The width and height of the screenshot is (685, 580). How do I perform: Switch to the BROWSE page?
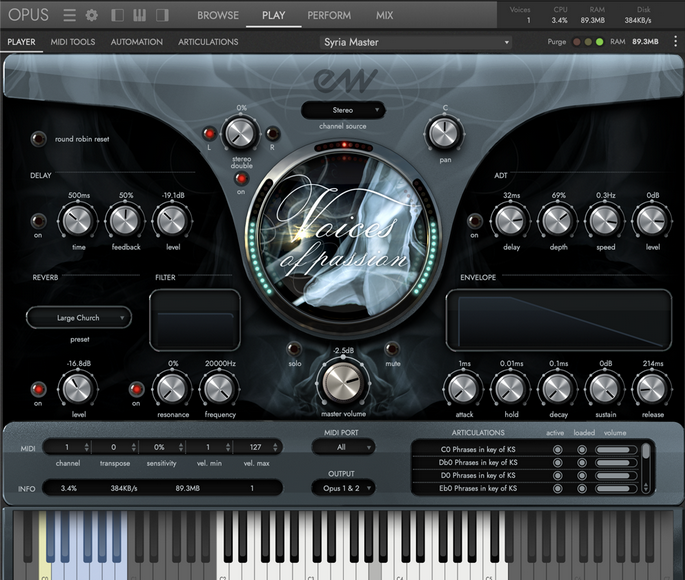[x=218, y=15]
